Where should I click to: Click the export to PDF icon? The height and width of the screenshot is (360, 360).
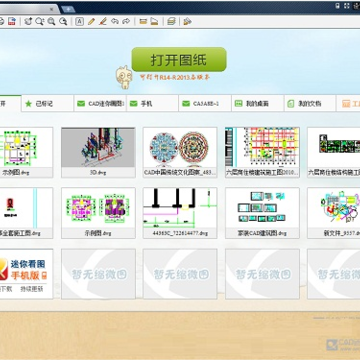(x=12, y=22)
